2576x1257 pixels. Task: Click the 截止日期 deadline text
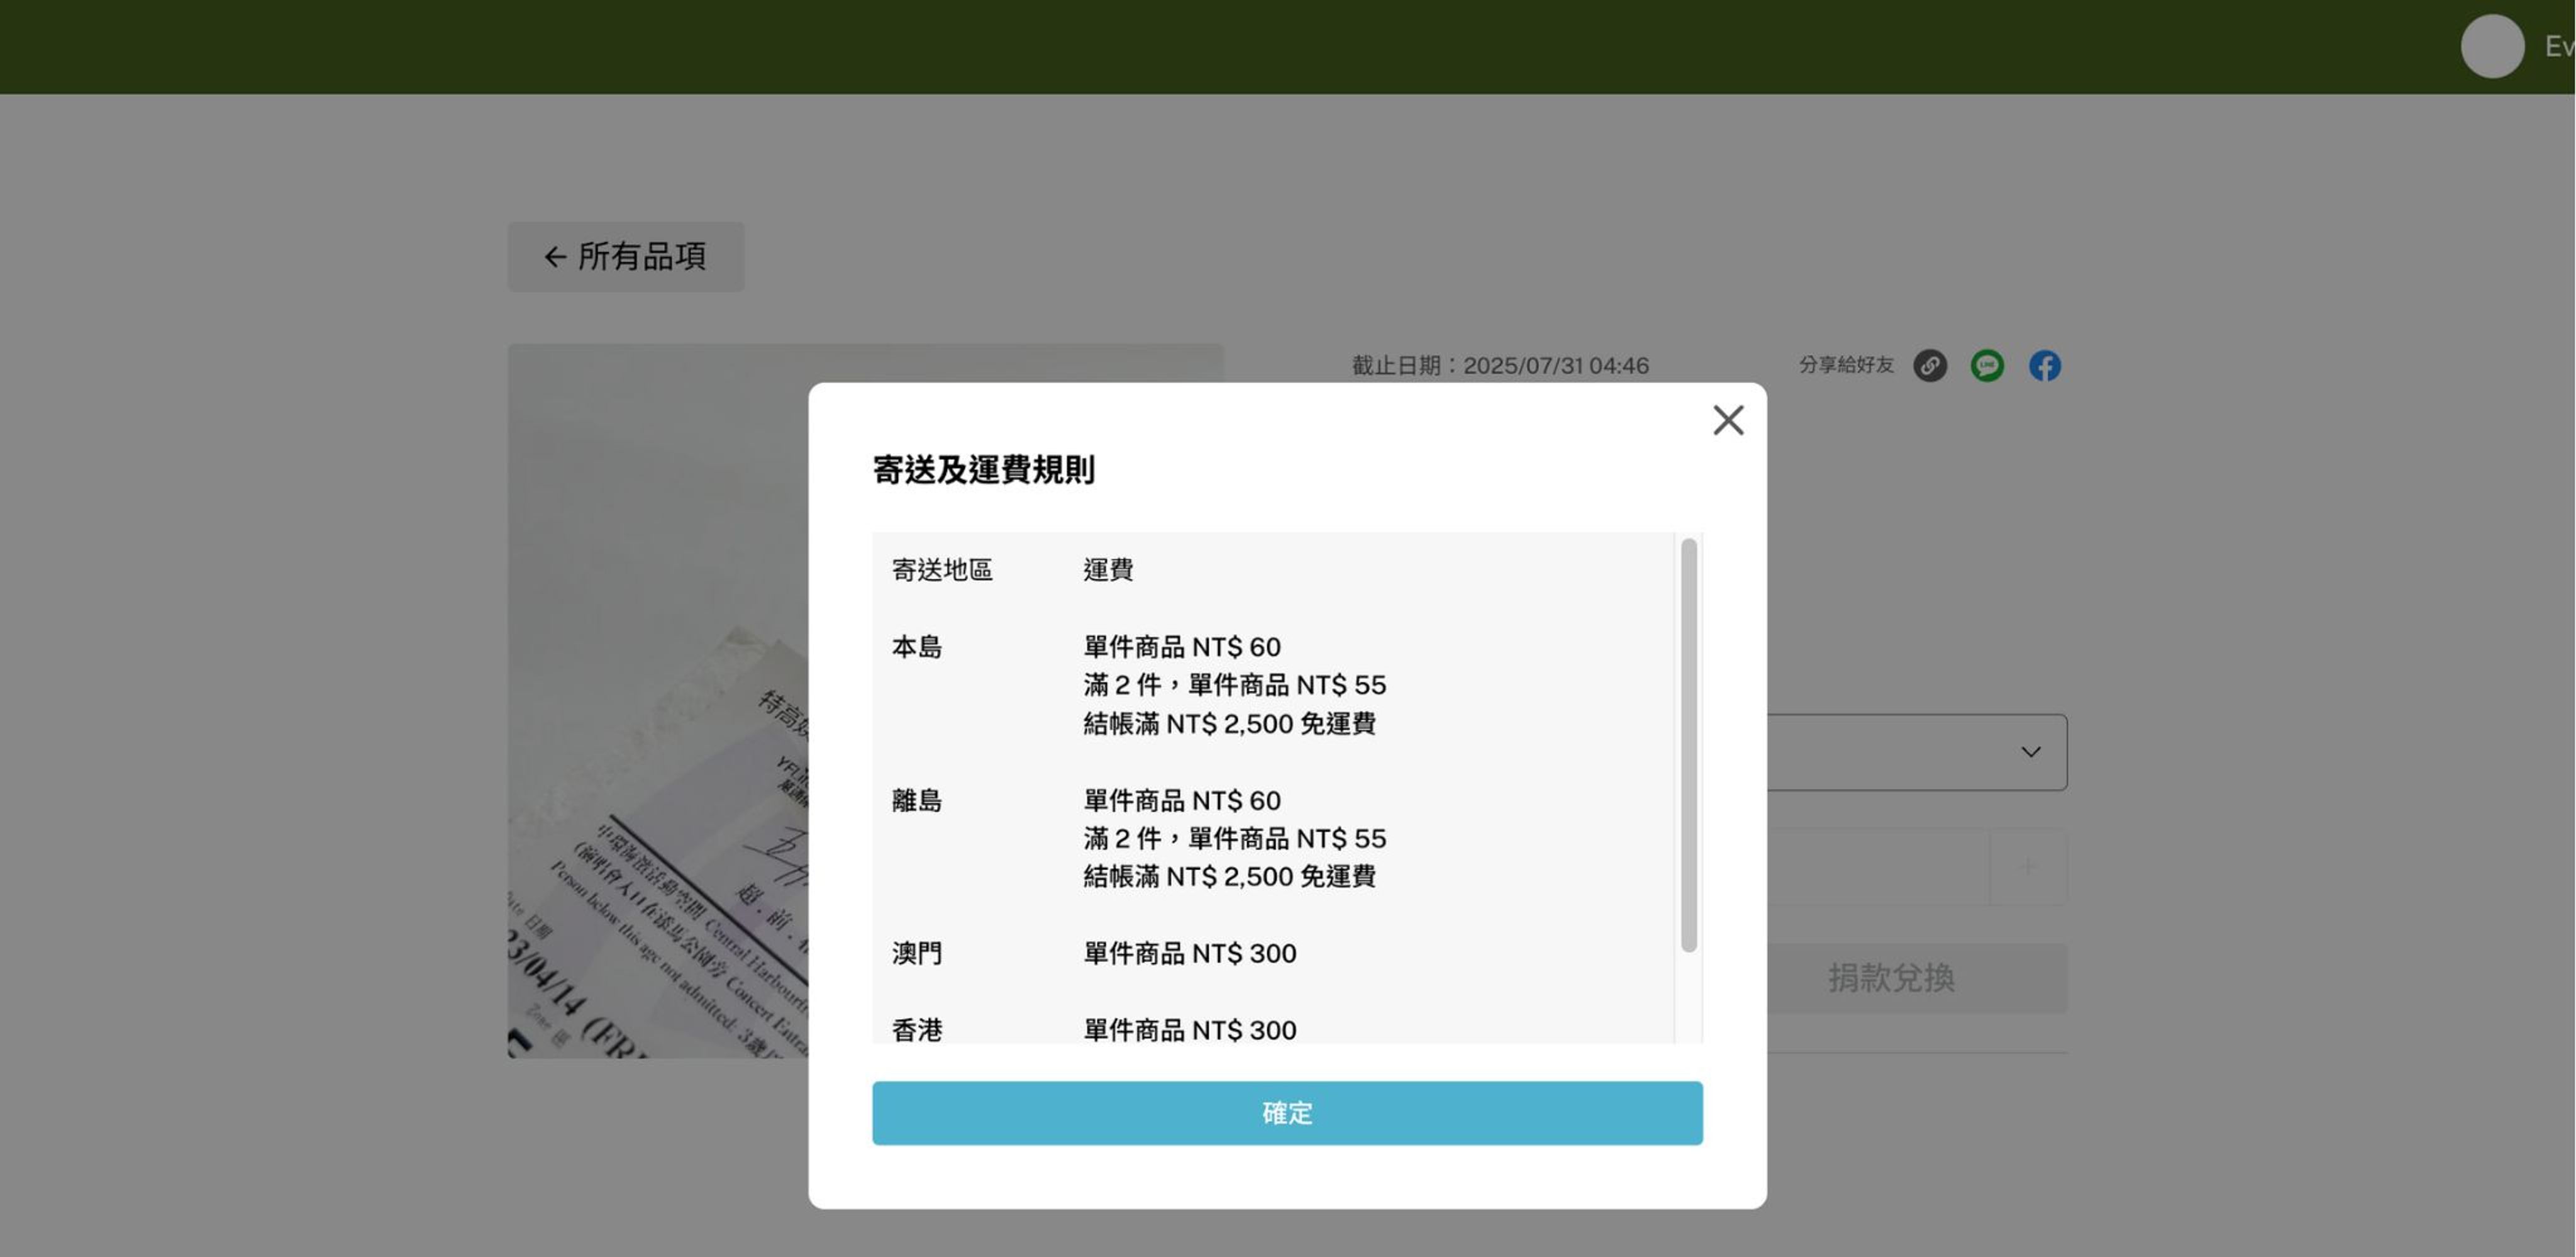[1500, 365]
